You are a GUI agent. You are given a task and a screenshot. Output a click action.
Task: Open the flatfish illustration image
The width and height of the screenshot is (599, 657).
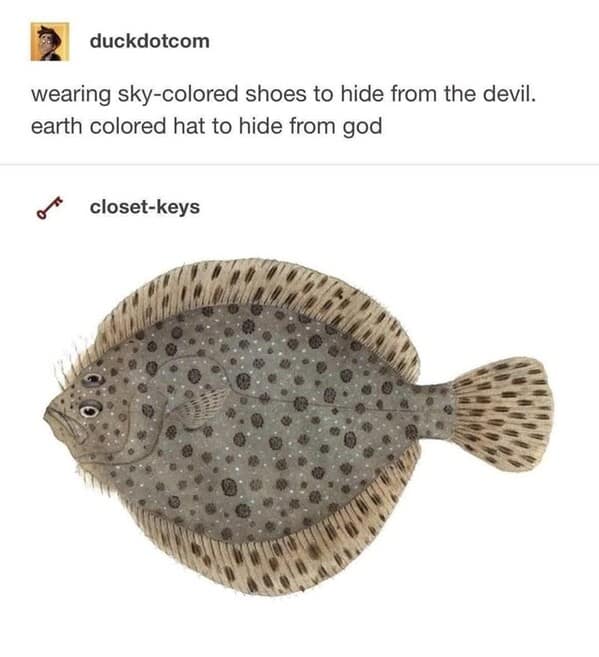298,427
